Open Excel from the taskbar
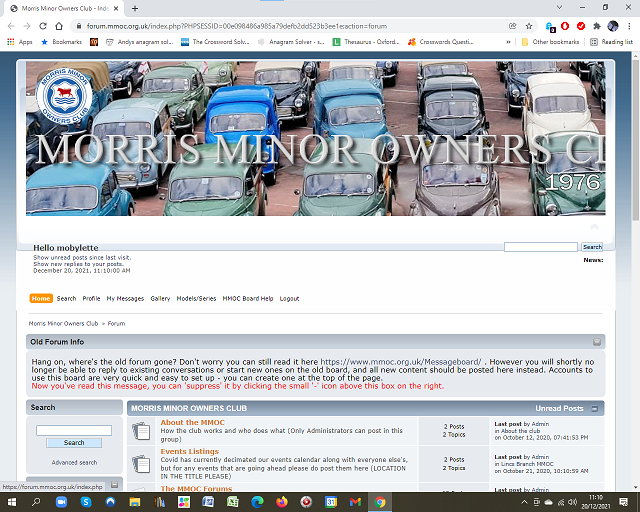Screen dimensions: 640x512 [x=233, y=502]
